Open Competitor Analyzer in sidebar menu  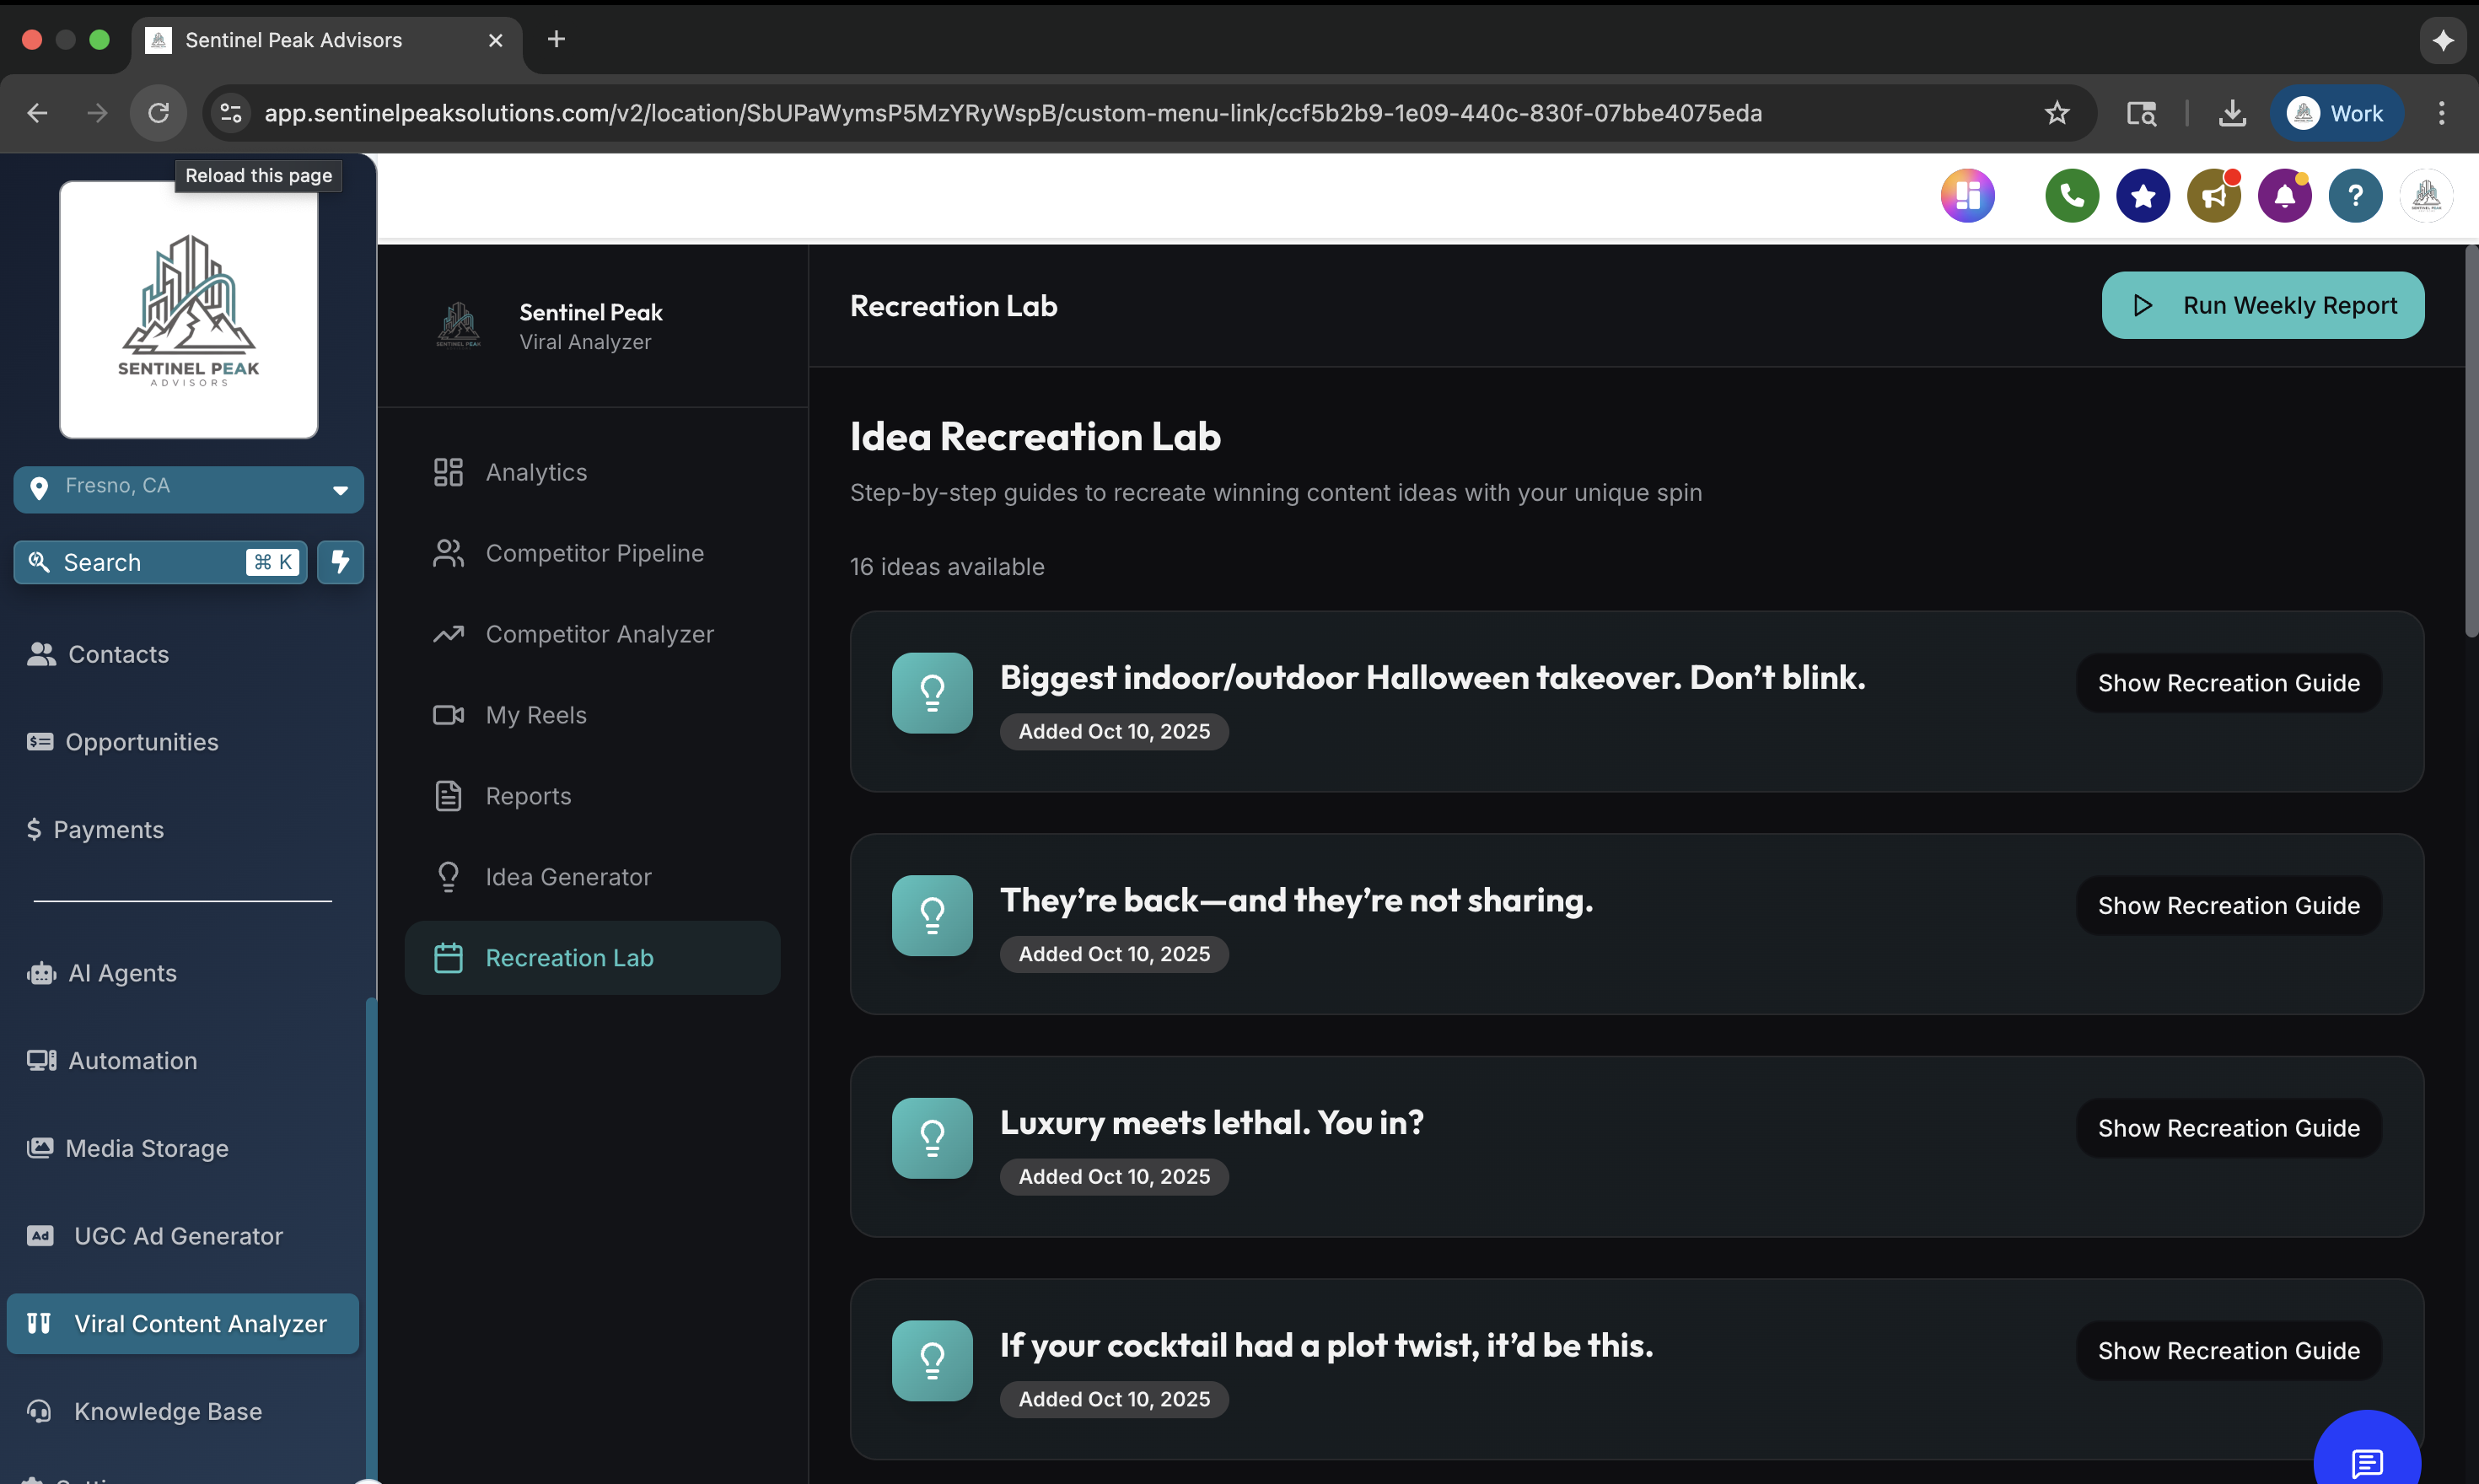pyautogui.click(x=599, y=634)
